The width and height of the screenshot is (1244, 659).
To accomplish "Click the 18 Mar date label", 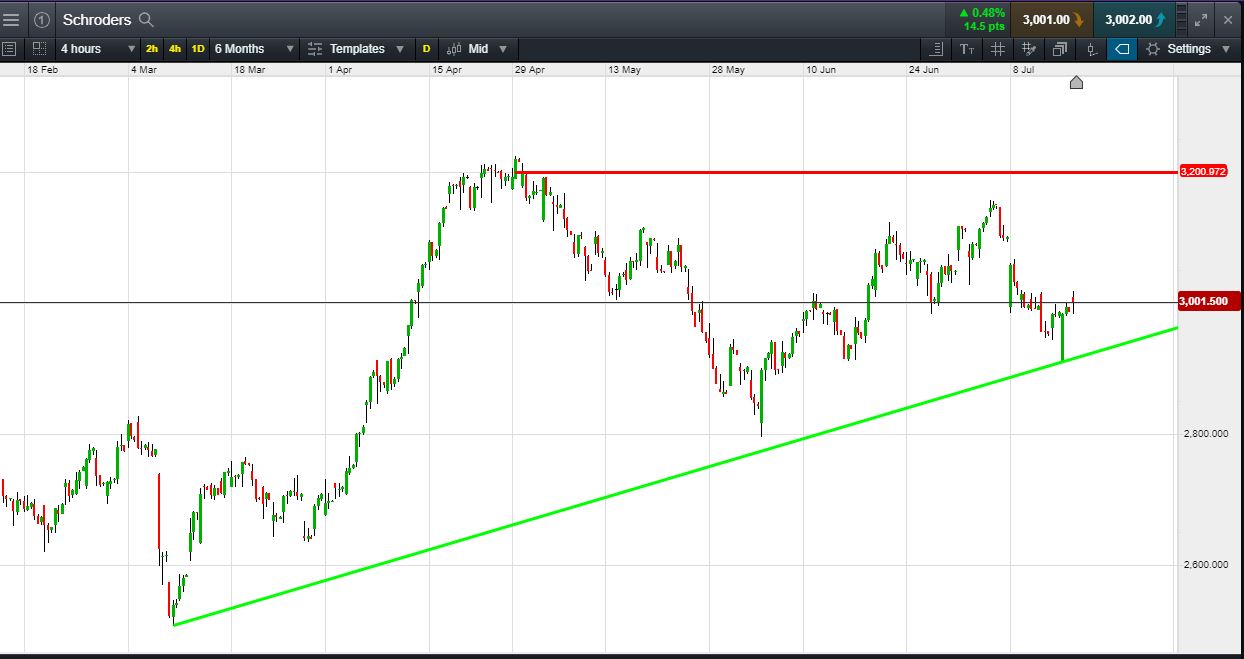I will (249, 70).
